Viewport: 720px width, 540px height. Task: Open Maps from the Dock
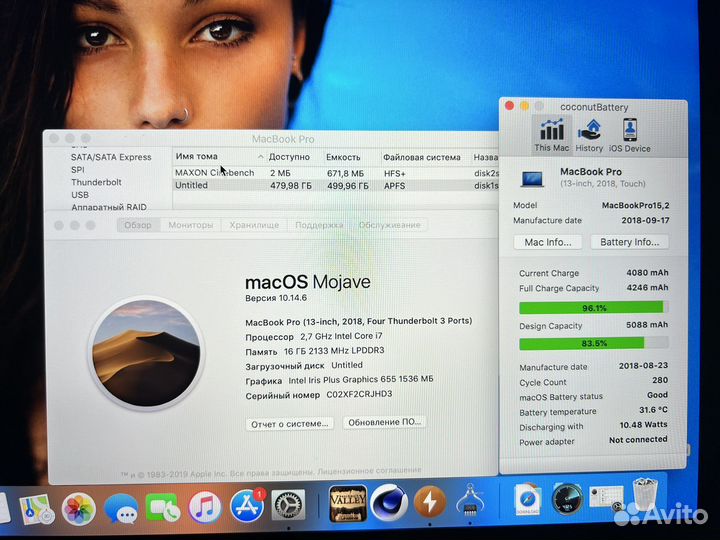(36, 509)
